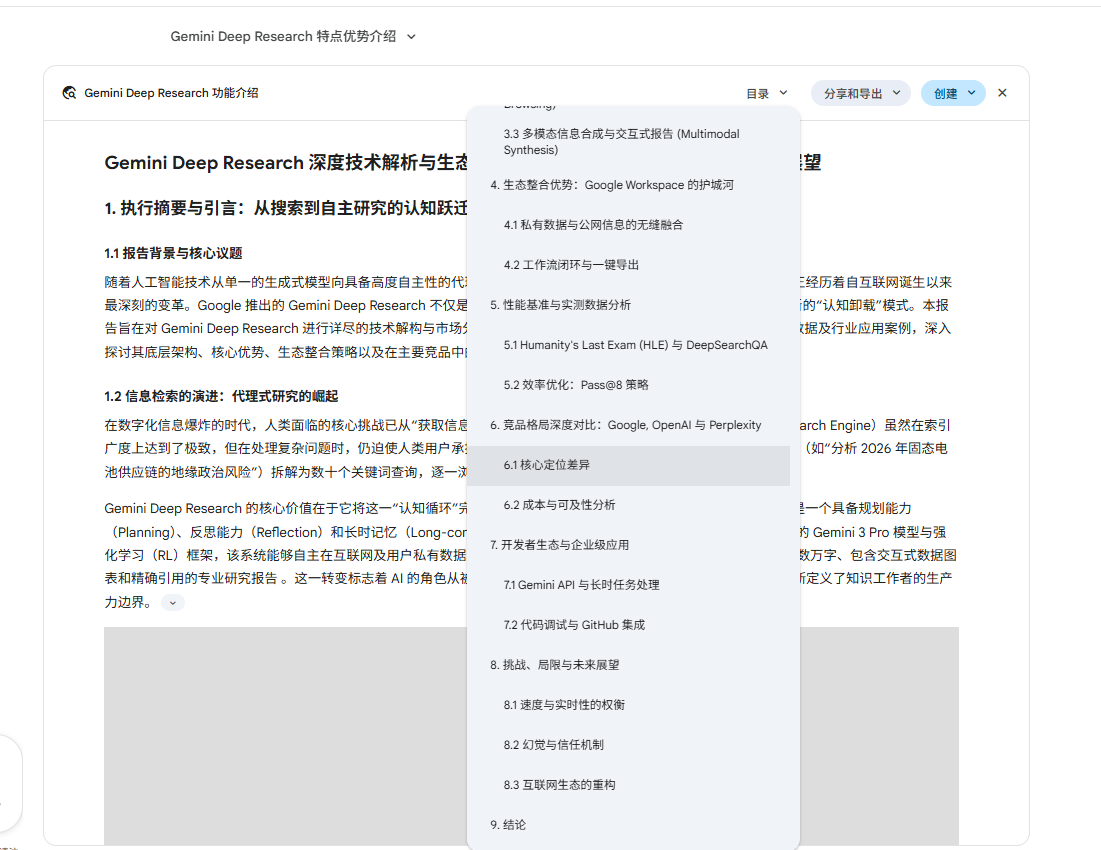This screenshot has height=850, width=1101.
Task: Go to section 4. 生态整合优势
Action: coord(628,185)
